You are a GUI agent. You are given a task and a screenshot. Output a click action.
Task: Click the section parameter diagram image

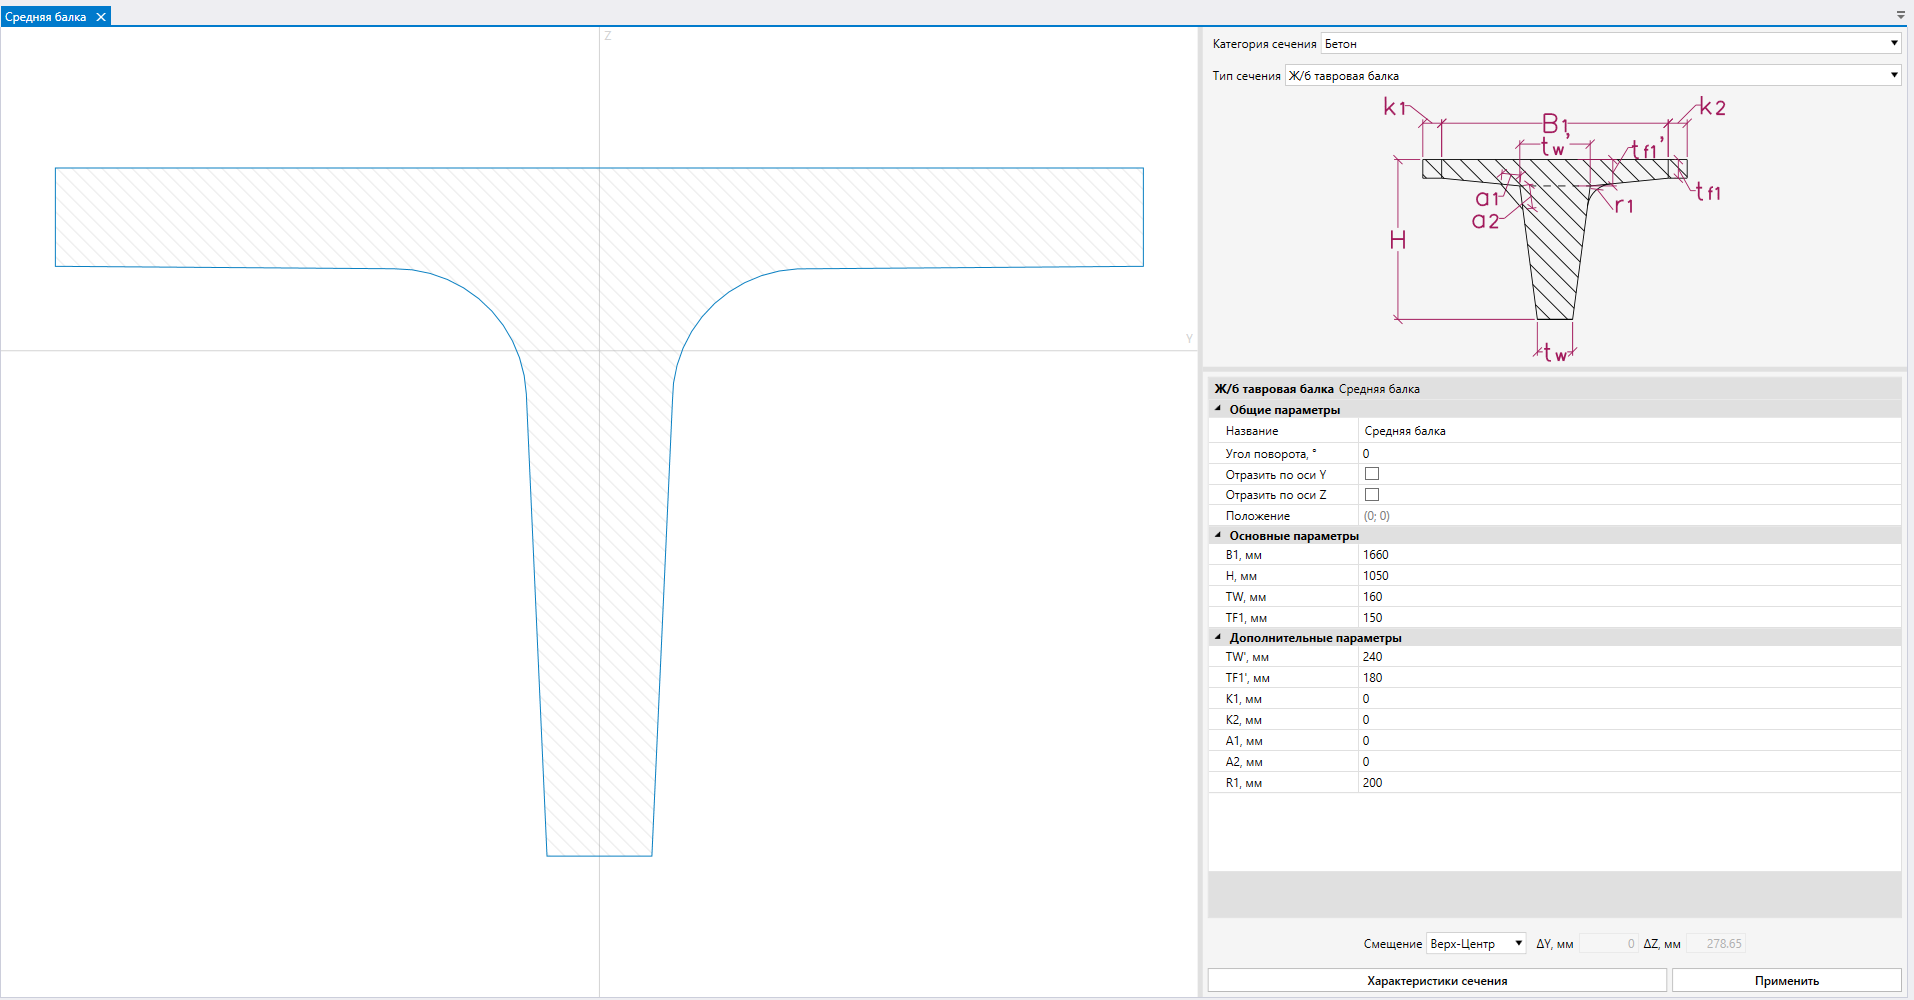coord(1555,228)
